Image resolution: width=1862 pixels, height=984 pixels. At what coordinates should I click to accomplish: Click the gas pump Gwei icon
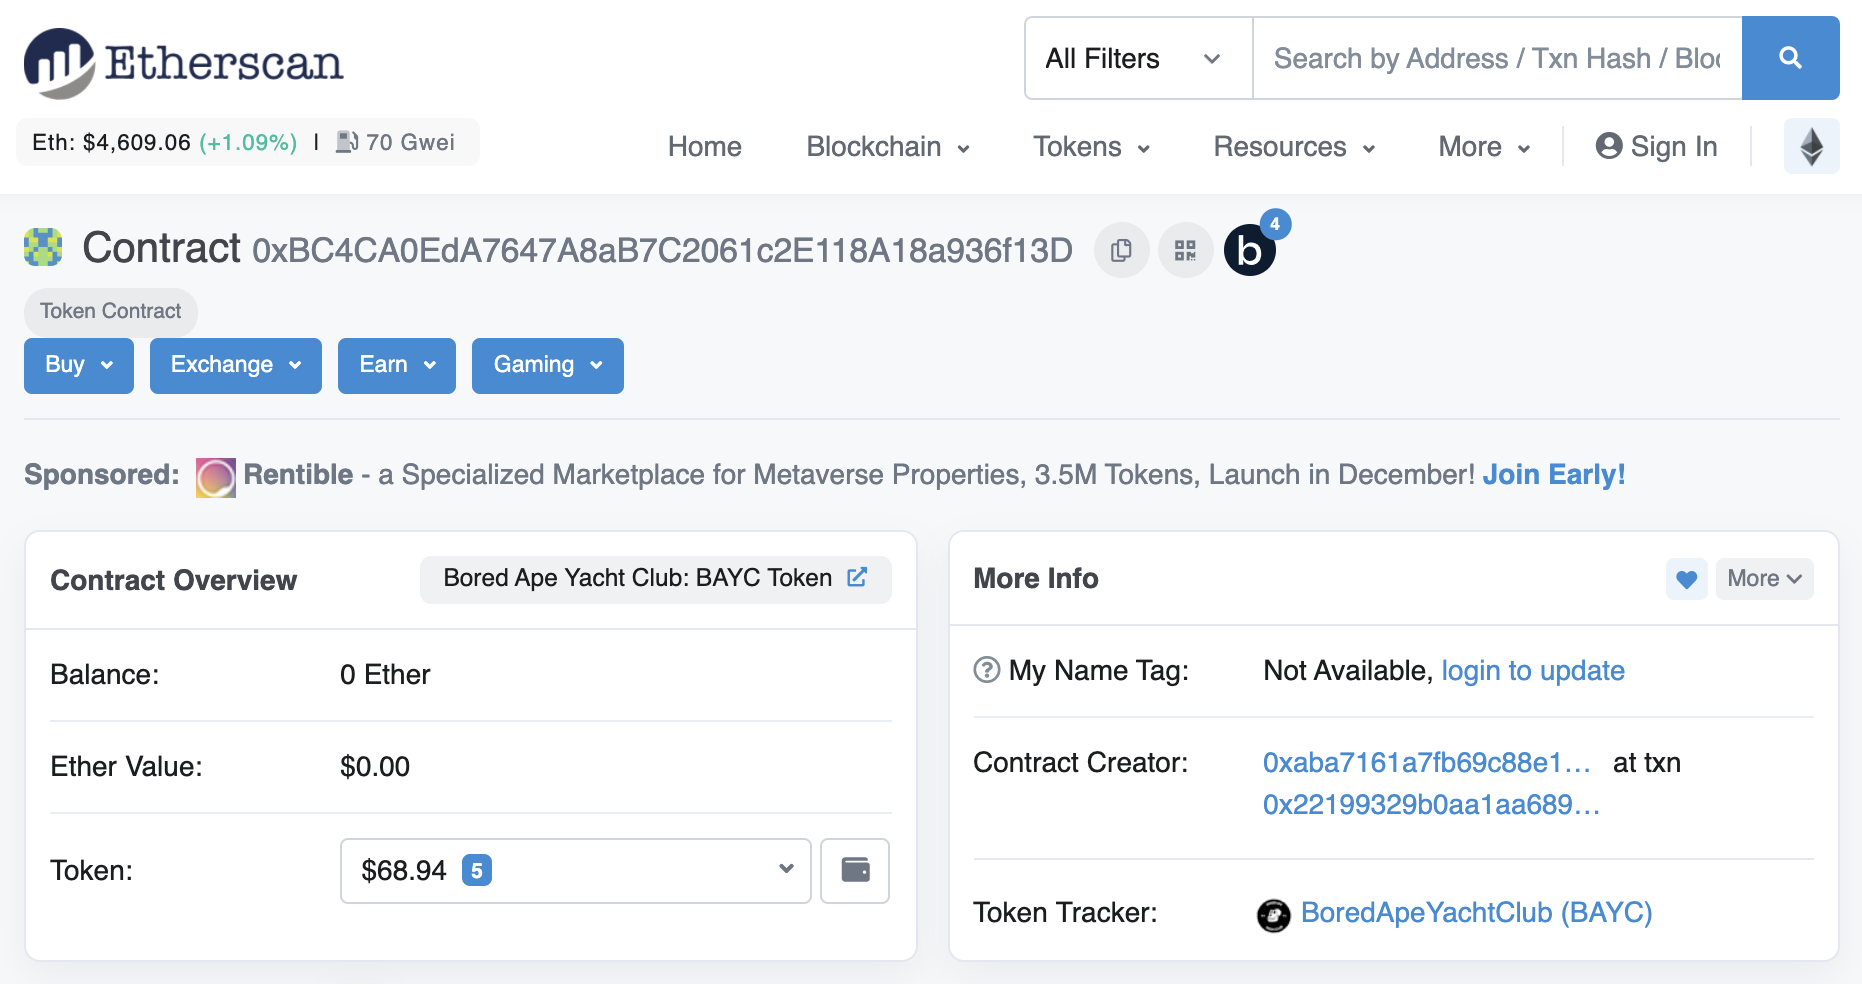coord(346,142)
